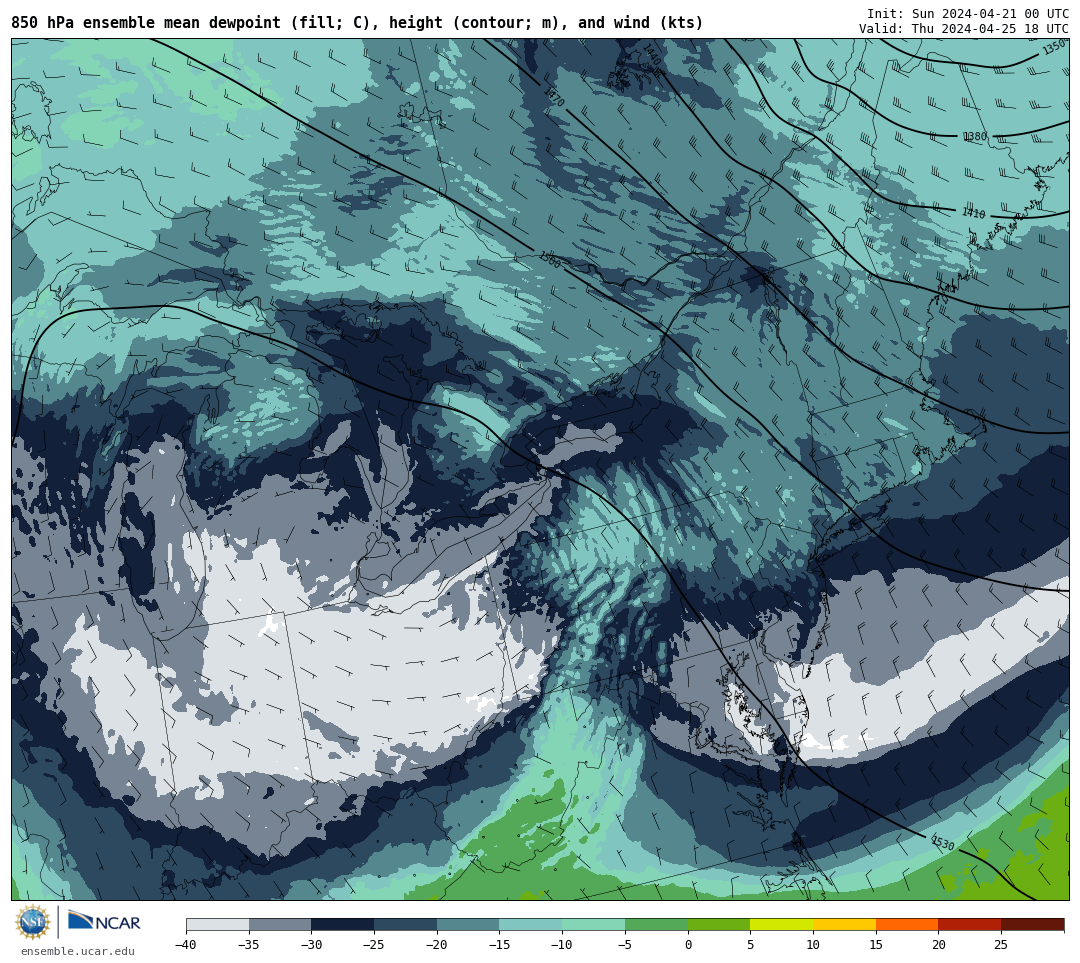Select the darkest navy -30 to -25 colorbar segment
Viewport: 1080px width, 963px height.
[x=342, y=924]
